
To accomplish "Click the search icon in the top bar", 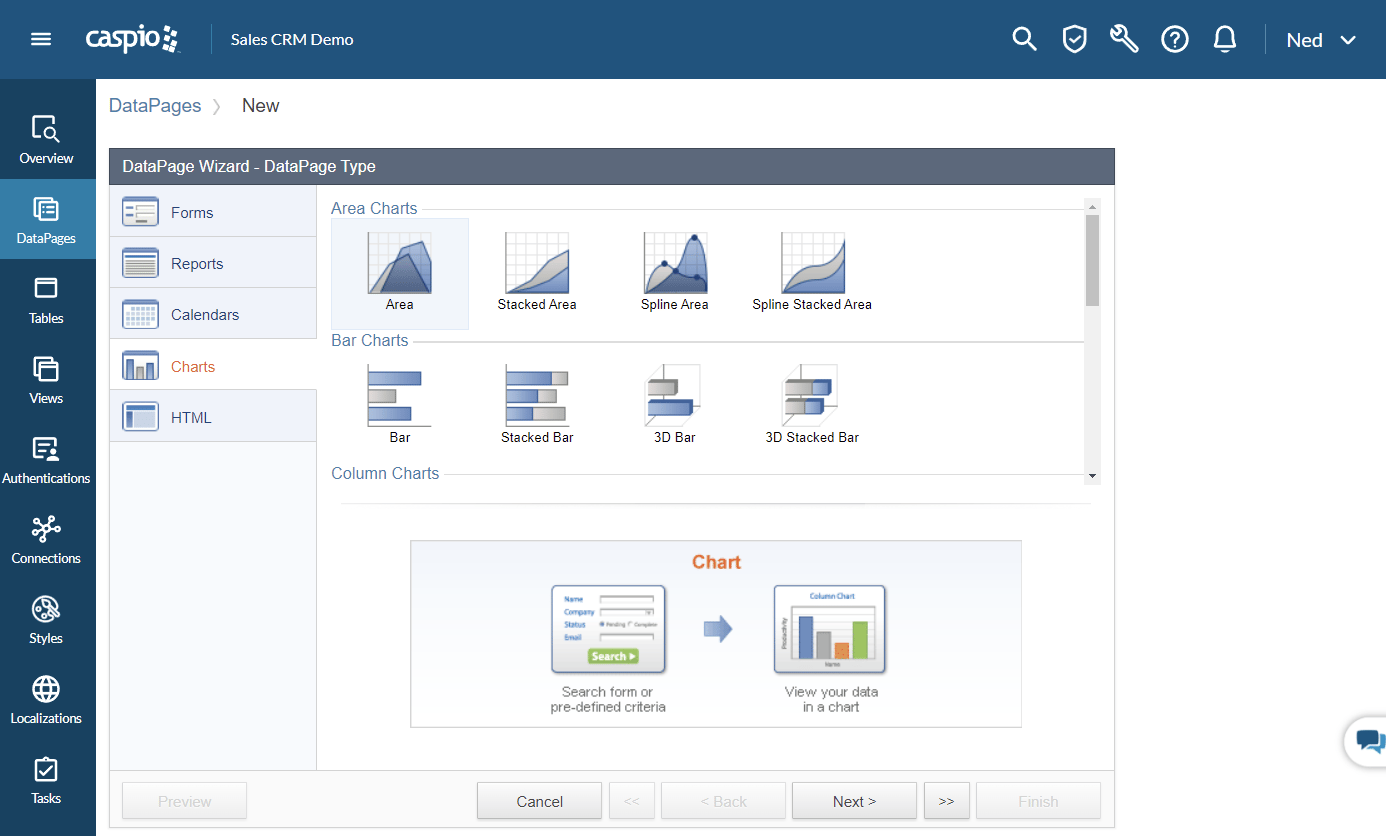I will [x=1024, y=39].
